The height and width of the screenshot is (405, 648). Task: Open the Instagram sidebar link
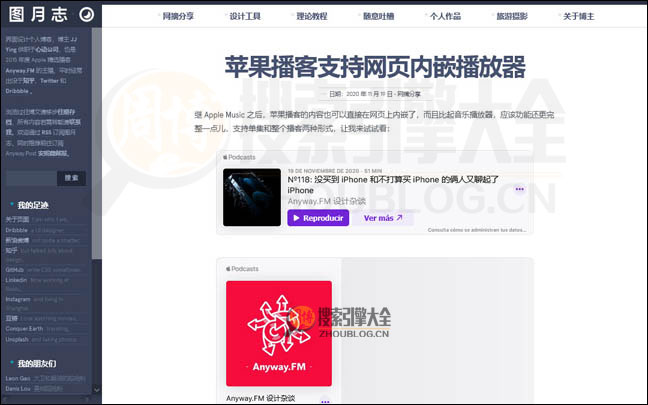tap(18, 299)
